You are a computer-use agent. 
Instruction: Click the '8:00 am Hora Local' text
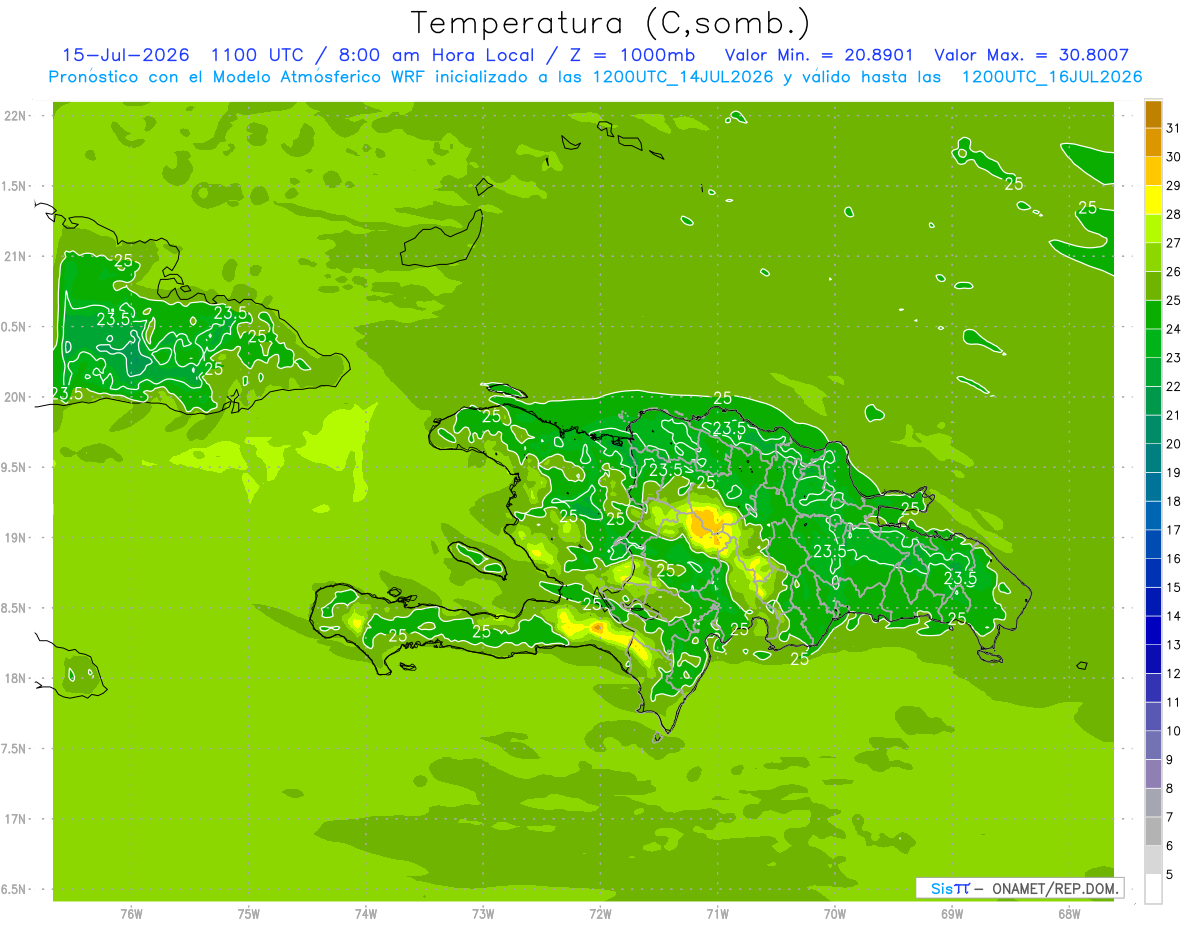(x=440, y=55)
